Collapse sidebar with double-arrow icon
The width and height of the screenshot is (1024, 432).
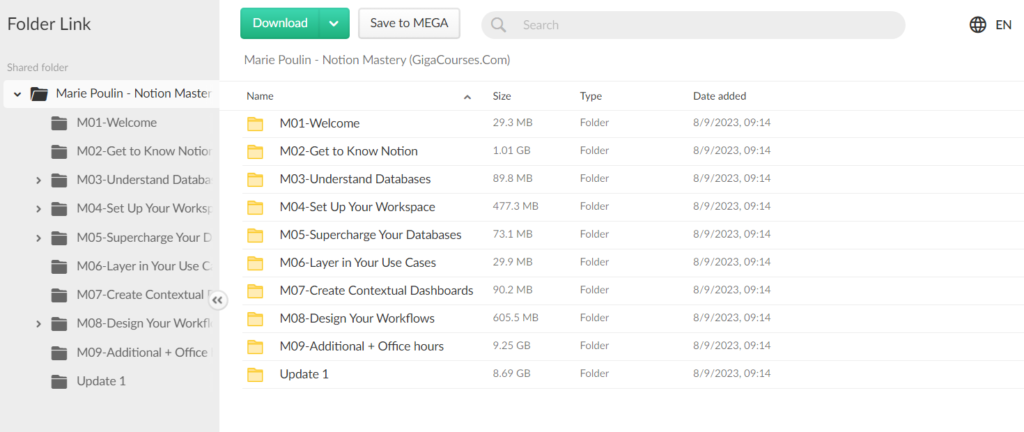tap(218, 300)
